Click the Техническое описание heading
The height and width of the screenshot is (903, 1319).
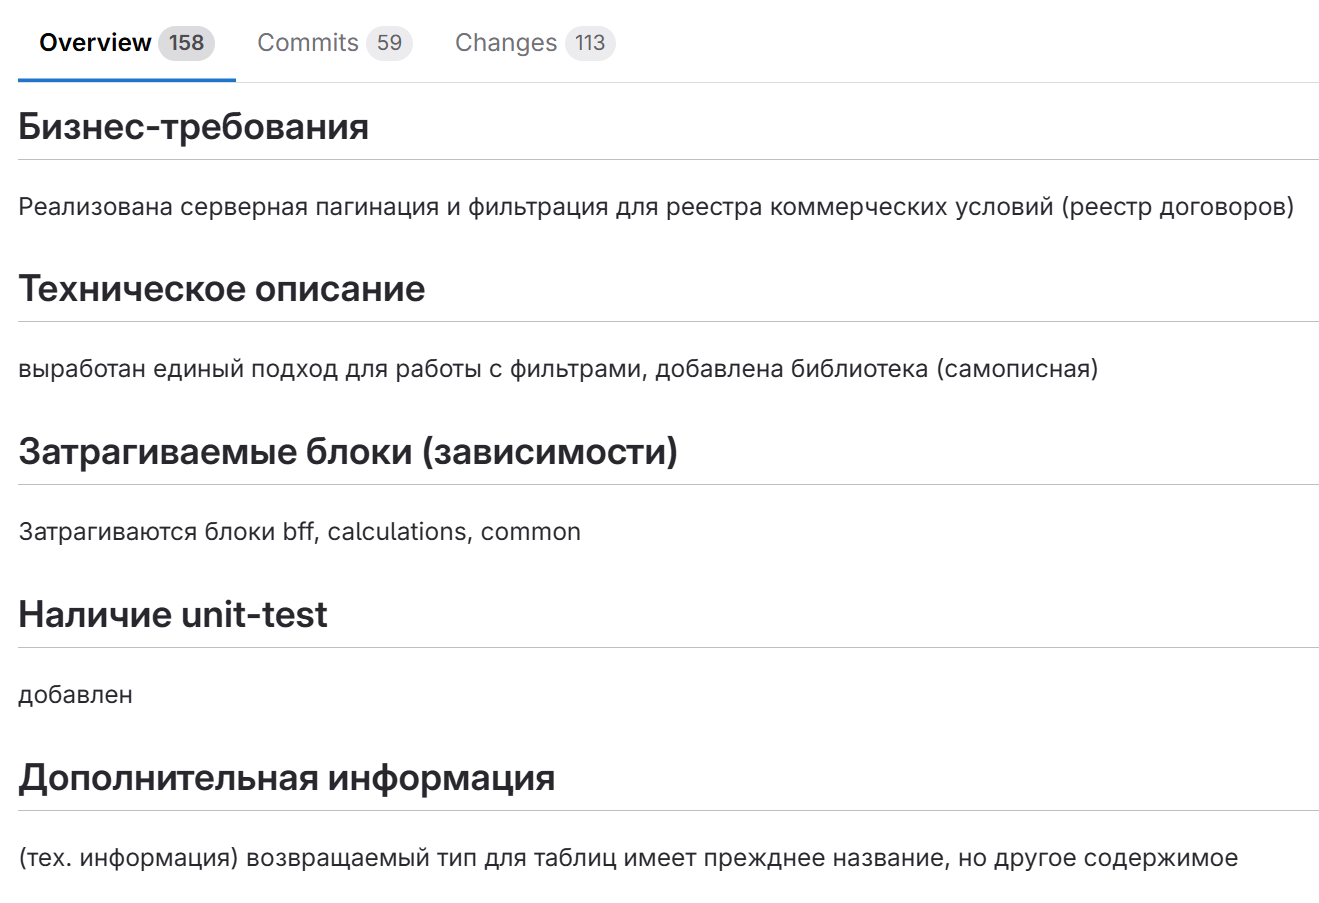(220, 289)
